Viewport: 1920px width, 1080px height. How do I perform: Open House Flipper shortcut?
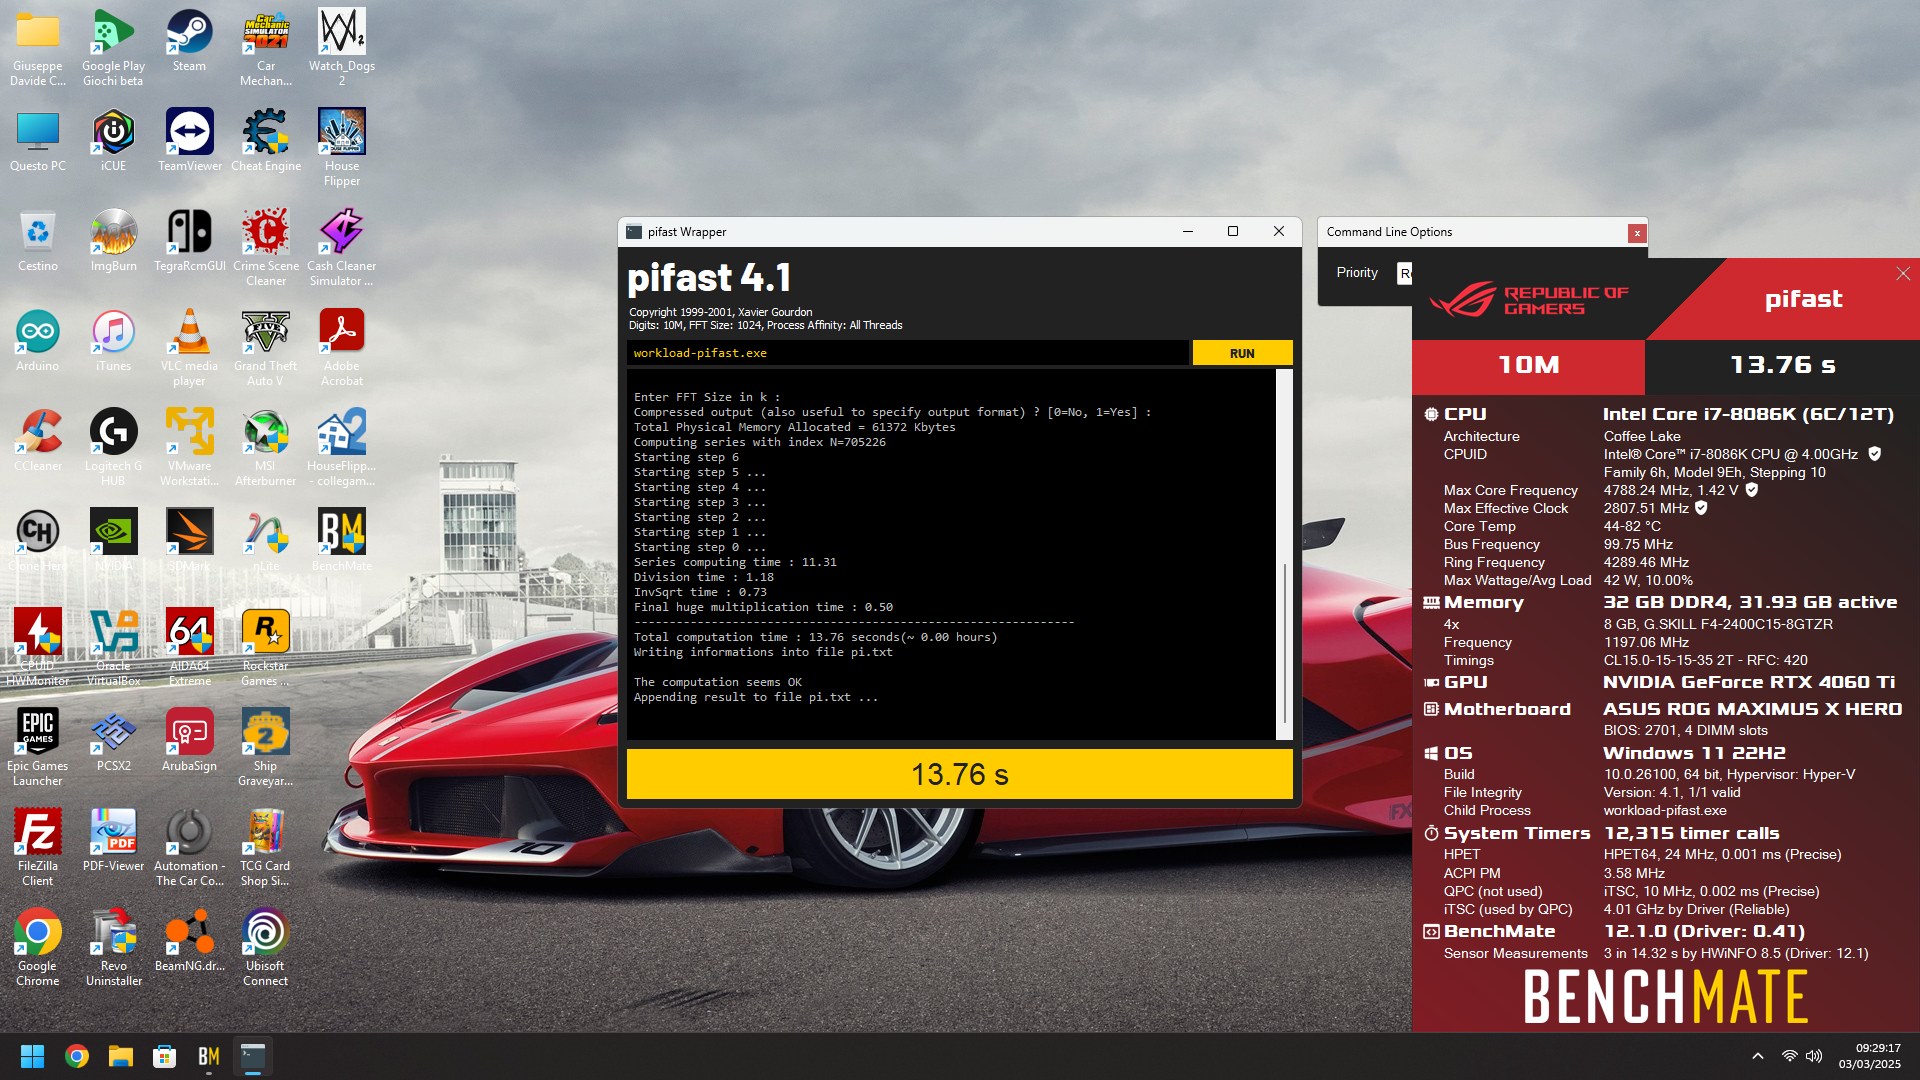(x=342, y=148)
